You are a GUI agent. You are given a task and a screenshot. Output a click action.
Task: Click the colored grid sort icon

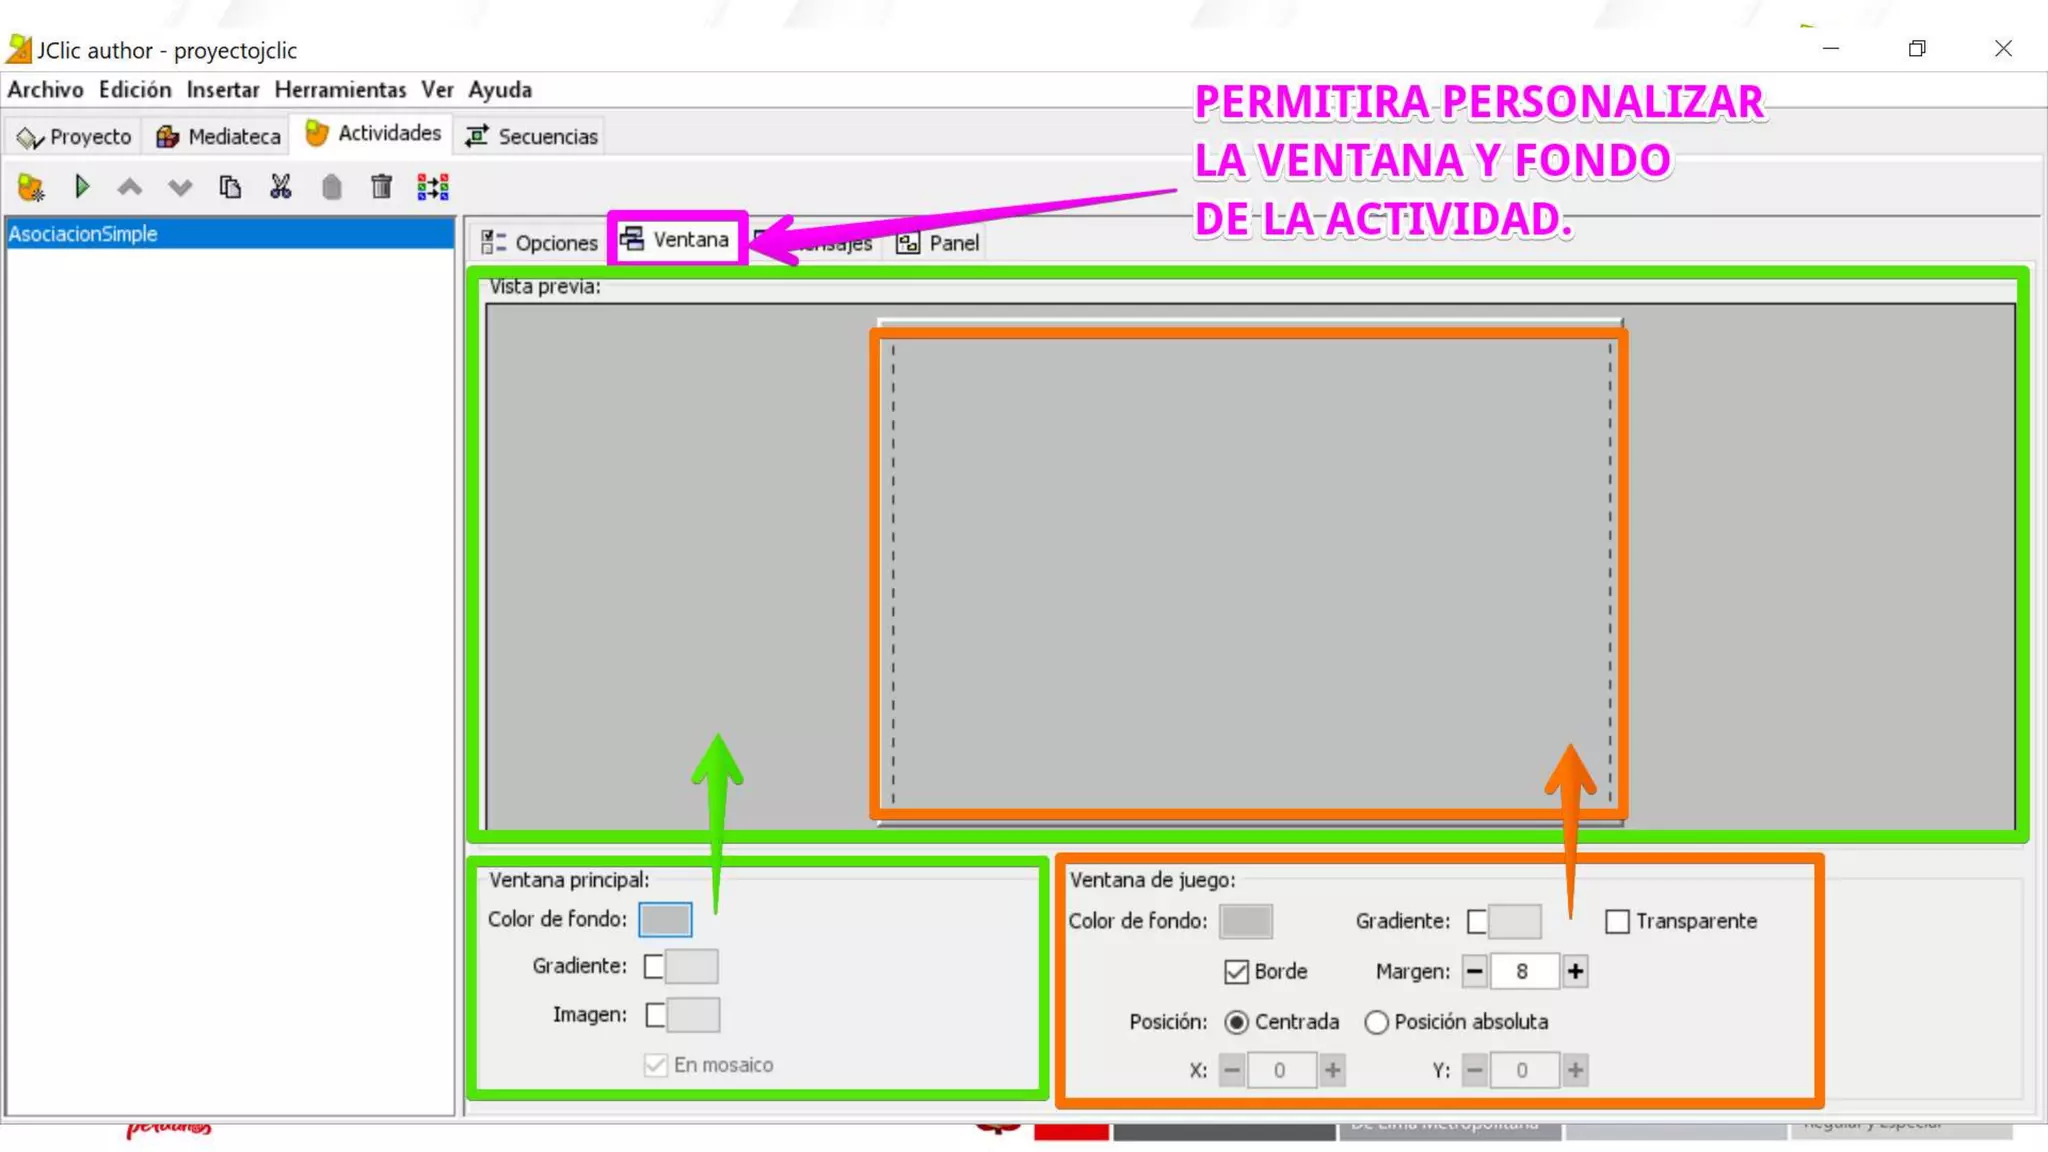click(x=432, y=187)
